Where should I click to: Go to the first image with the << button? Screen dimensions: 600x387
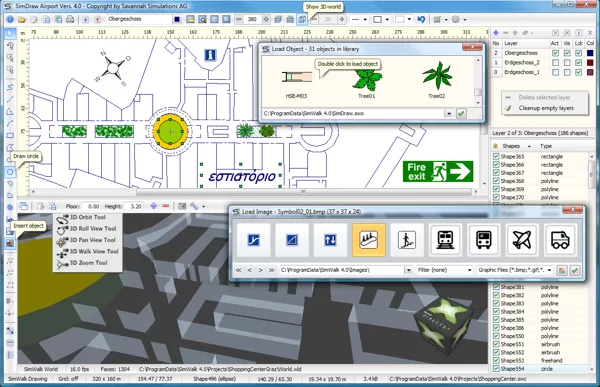[x=238, y=270]
